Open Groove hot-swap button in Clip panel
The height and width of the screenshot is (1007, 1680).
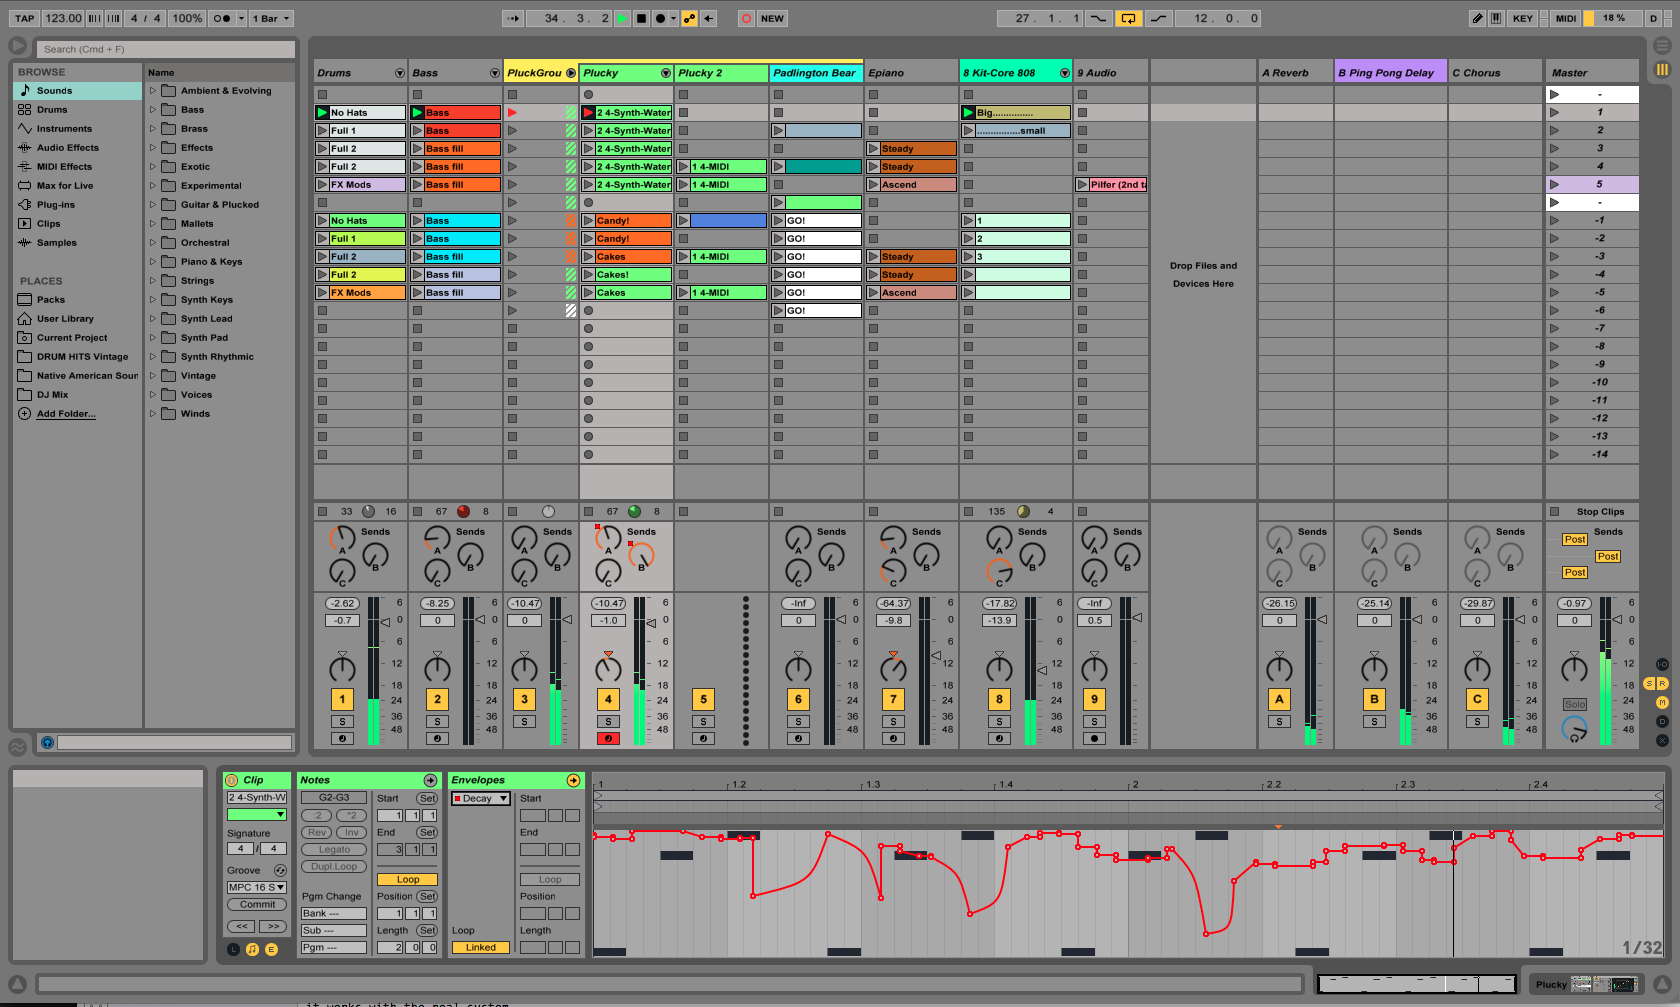coord(280,870)
